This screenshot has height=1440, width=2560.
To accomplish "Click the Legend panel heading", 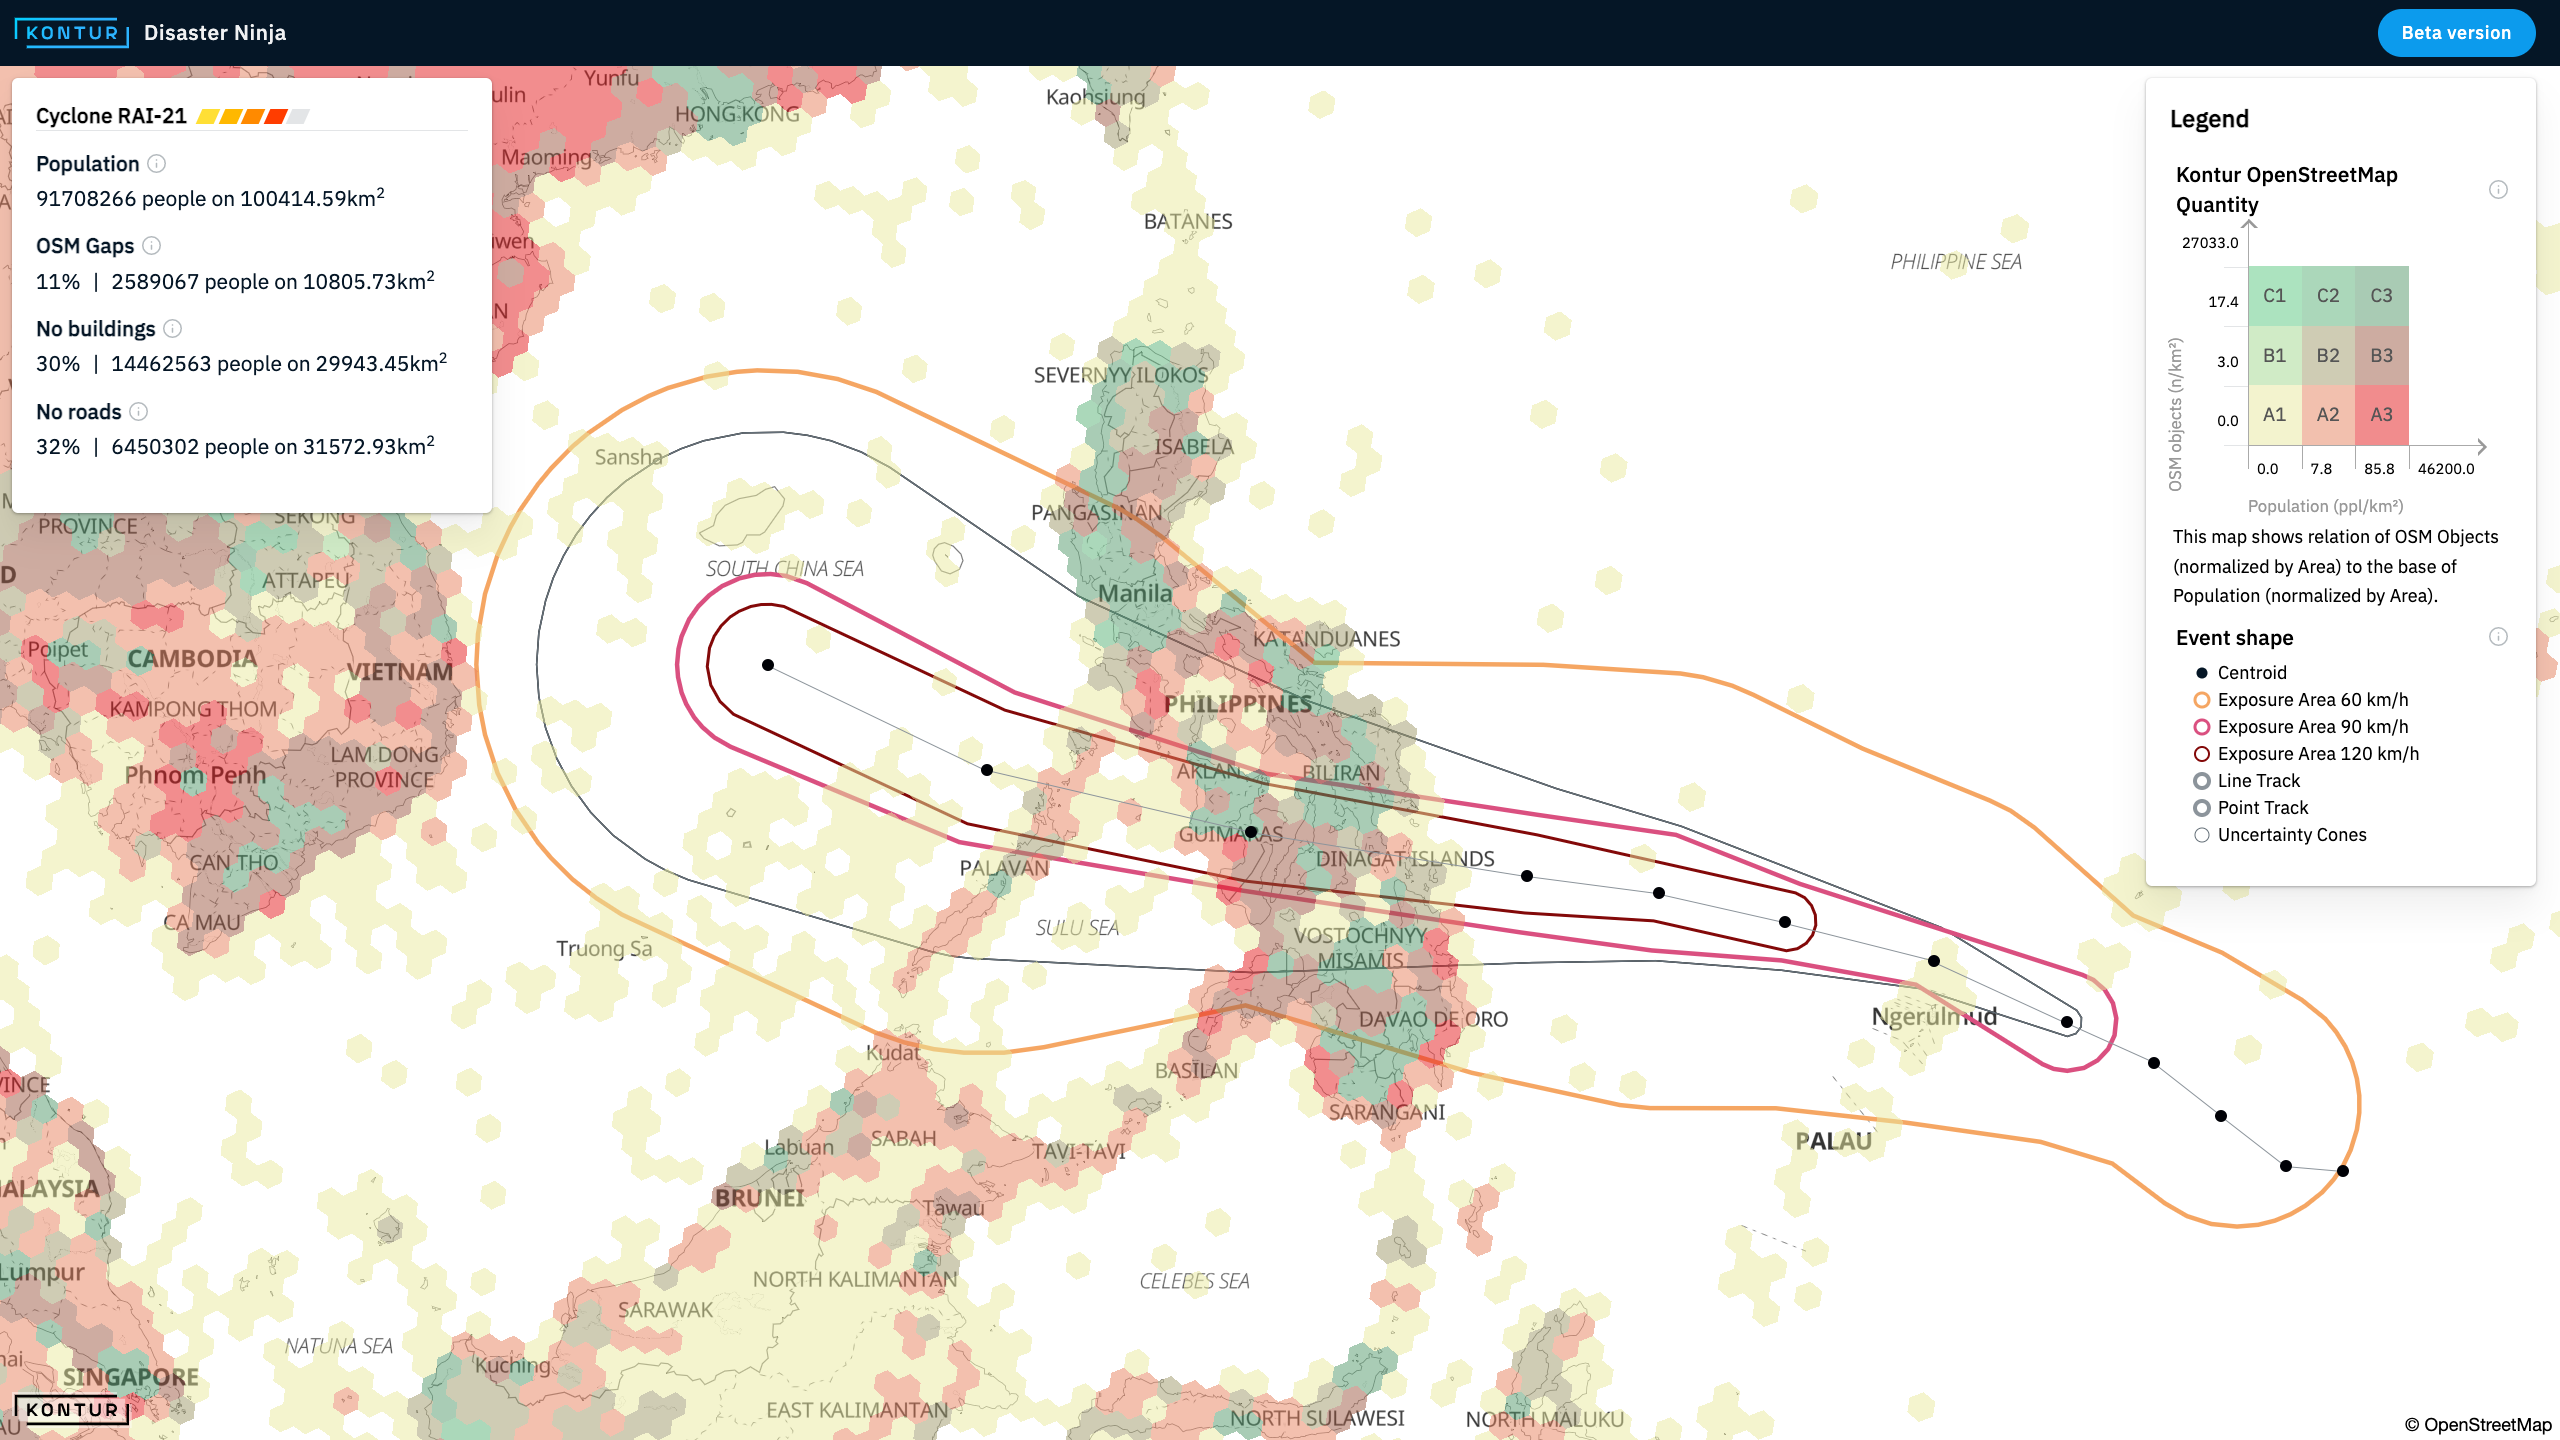I will (x=2209, y=119).
